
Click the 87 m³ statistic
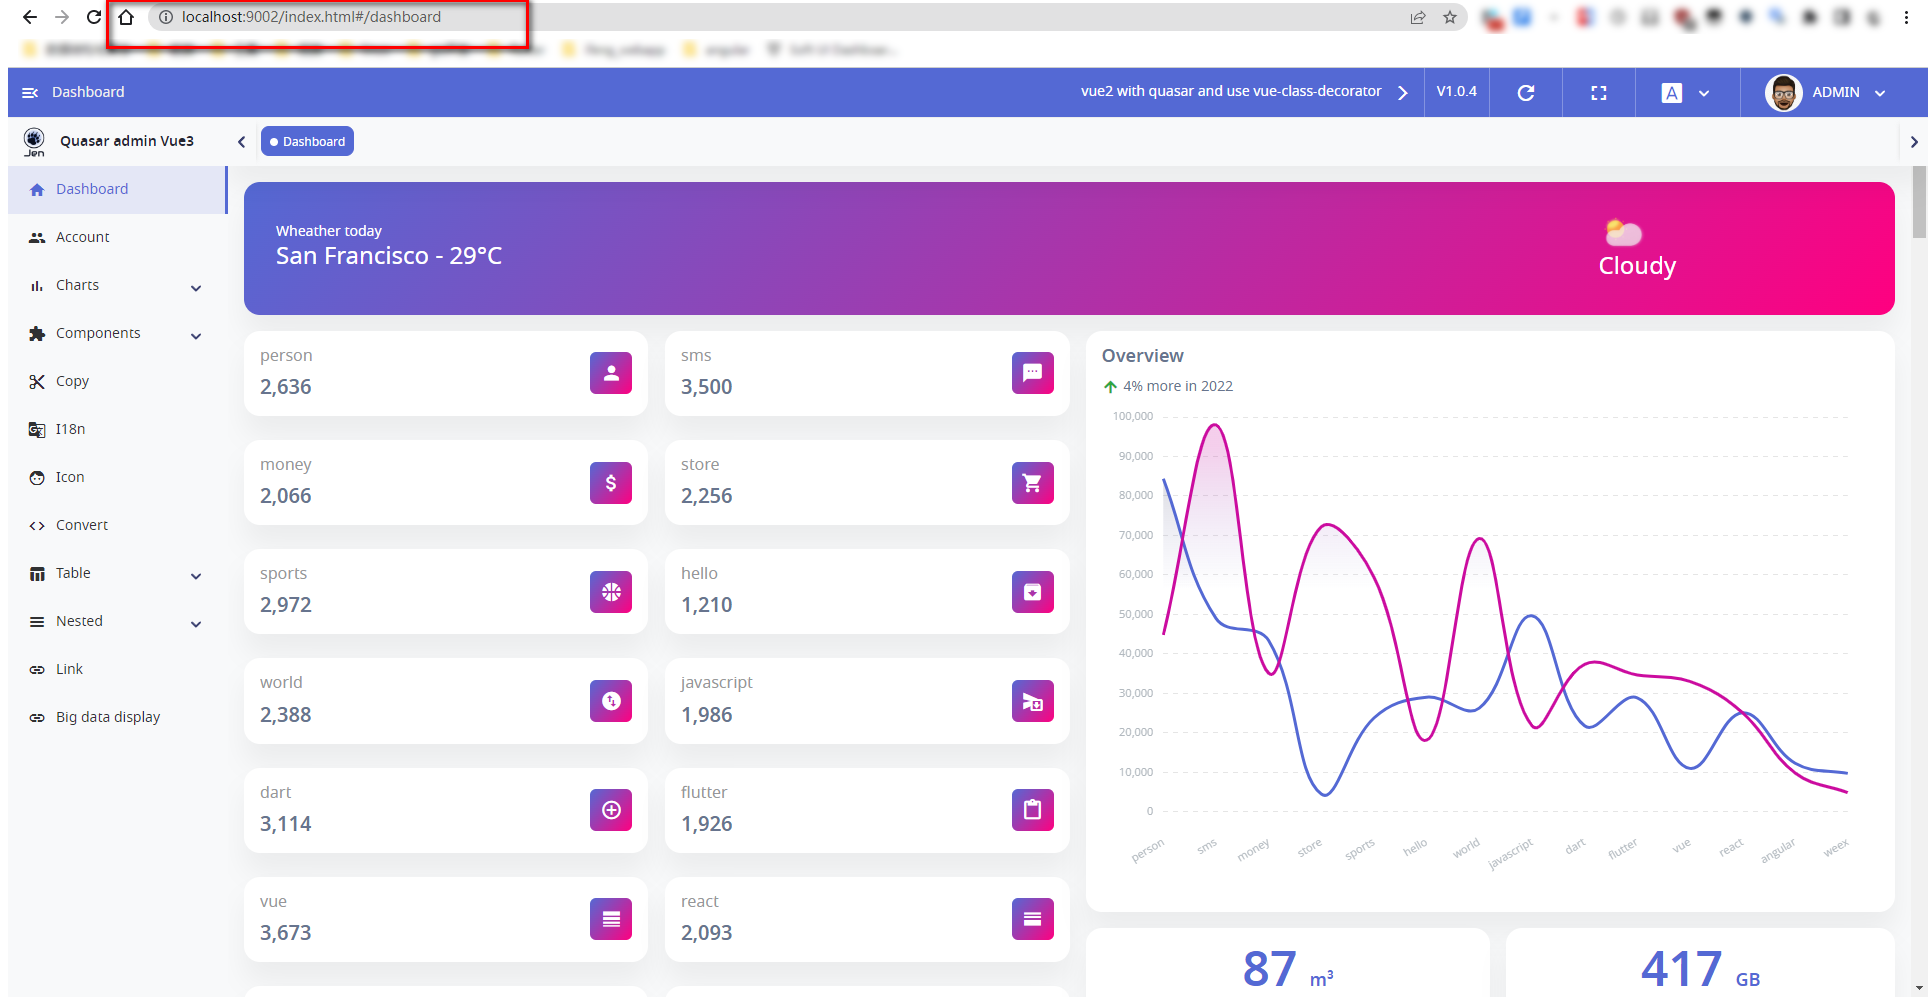click(x=1288, y=969)
